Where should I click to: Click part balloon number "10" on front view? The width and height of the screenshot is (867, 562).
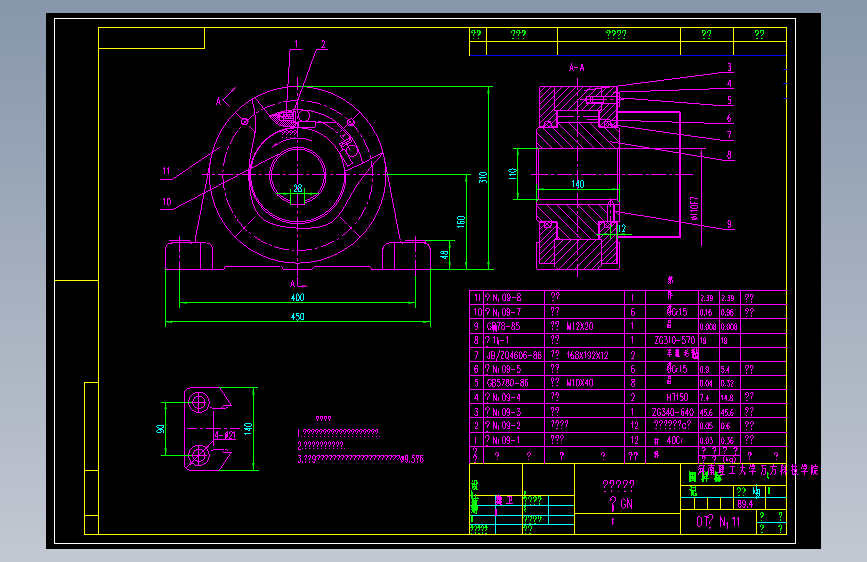click(167, 202)
